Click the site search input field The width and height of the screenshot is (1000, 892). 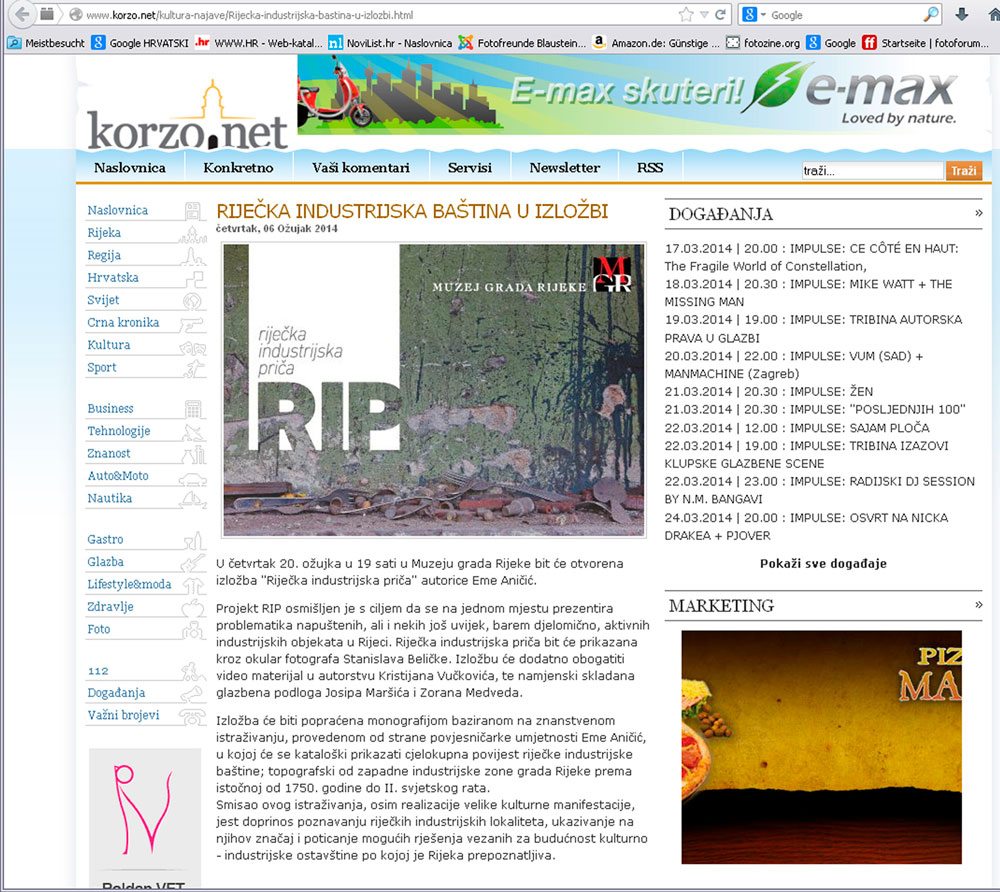[871, 171]
